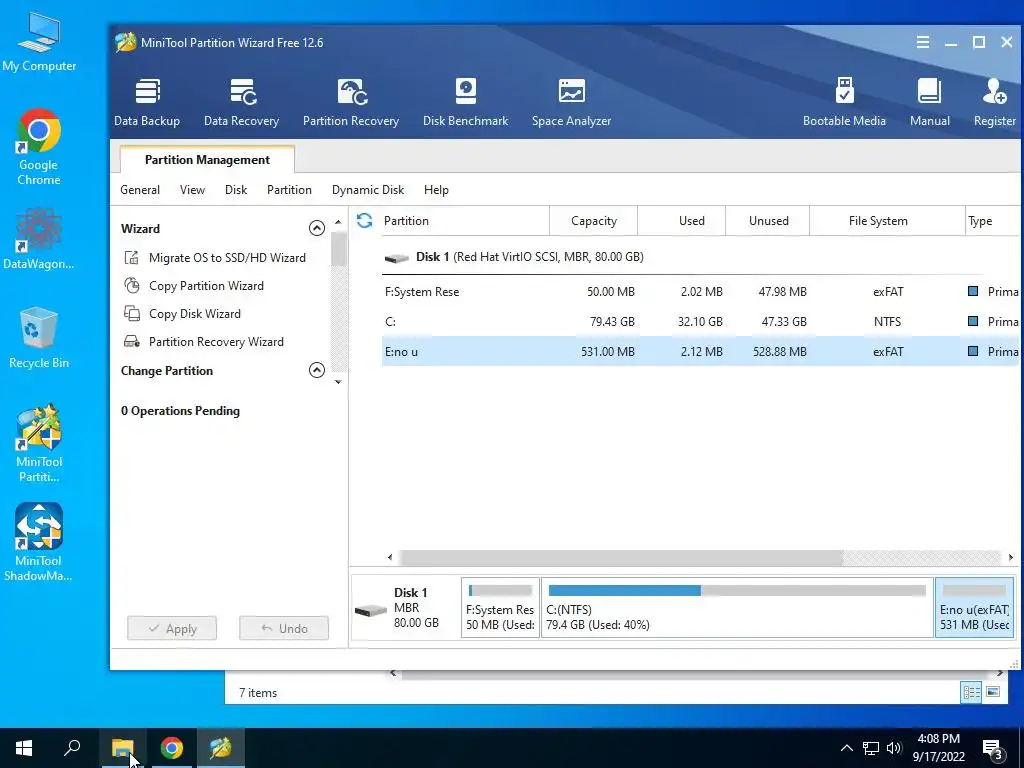Show hidden system tray icons
This screenshot has height=768, width=1024.
(846, 748)
